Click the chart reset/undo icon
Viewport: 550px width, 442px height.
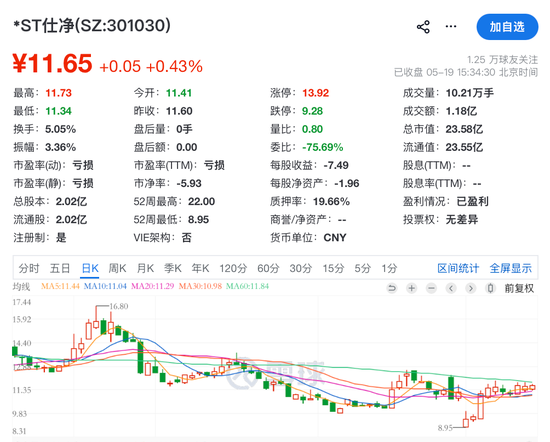(392, 288)
